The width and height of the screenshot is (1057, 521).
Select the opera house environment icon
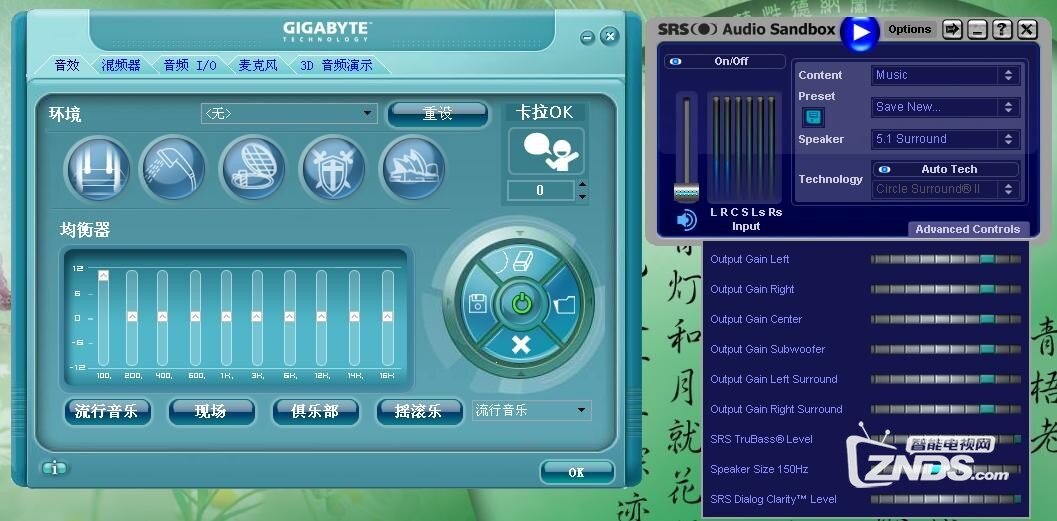coord(412,168)
